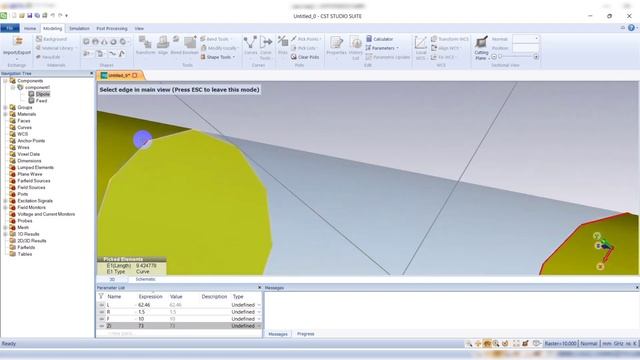Open the Parameters dropdown

382,48
